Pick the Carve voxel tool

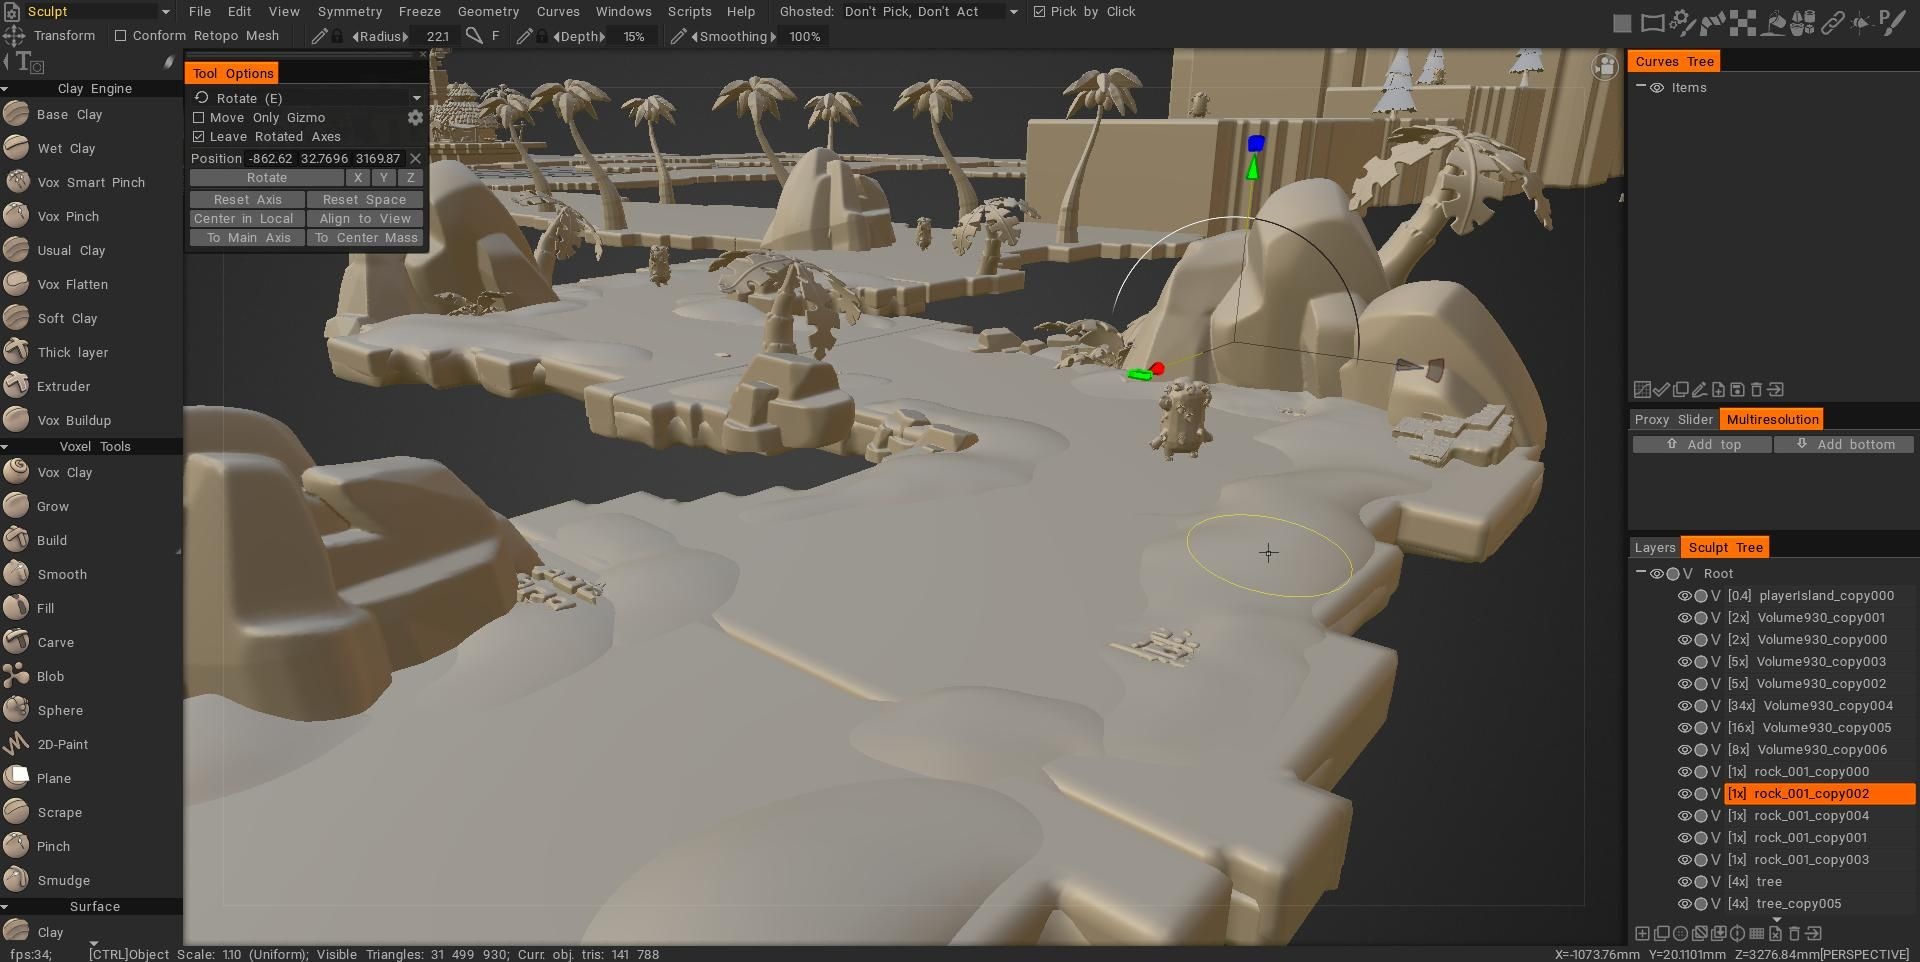tap(56, 642)
